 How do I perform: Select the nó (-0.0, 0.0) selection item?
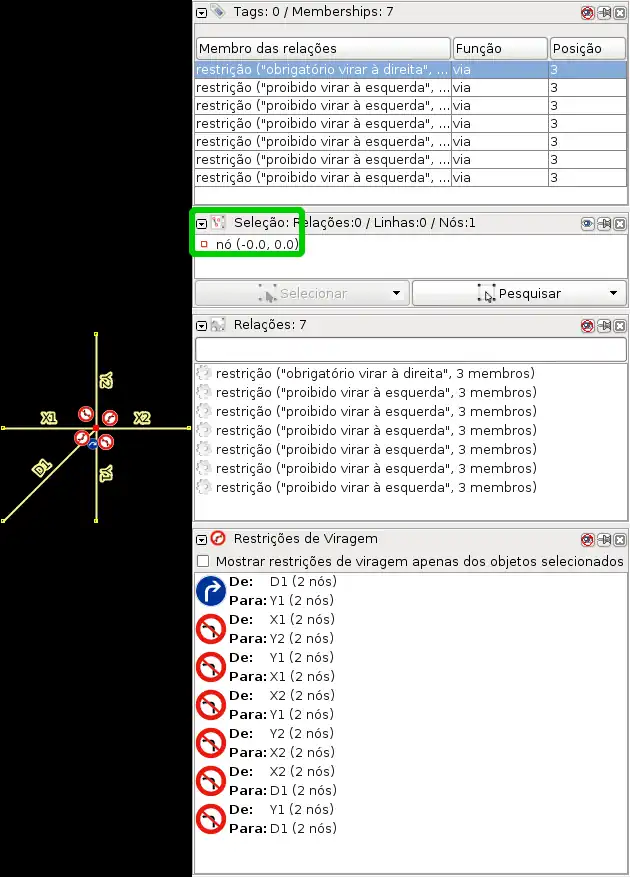[256, 244]
